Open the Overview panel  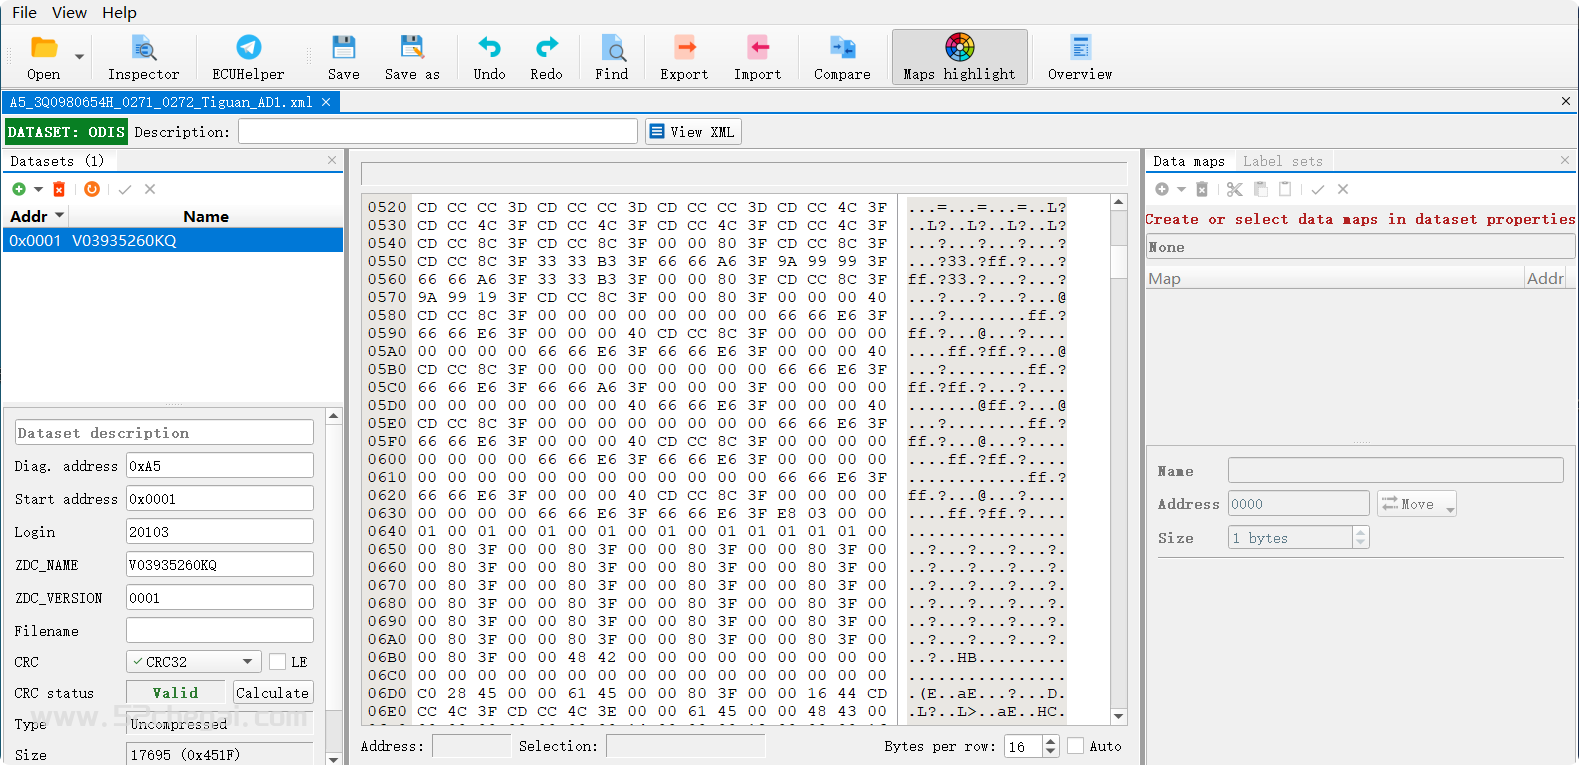tap(1080, 57)
